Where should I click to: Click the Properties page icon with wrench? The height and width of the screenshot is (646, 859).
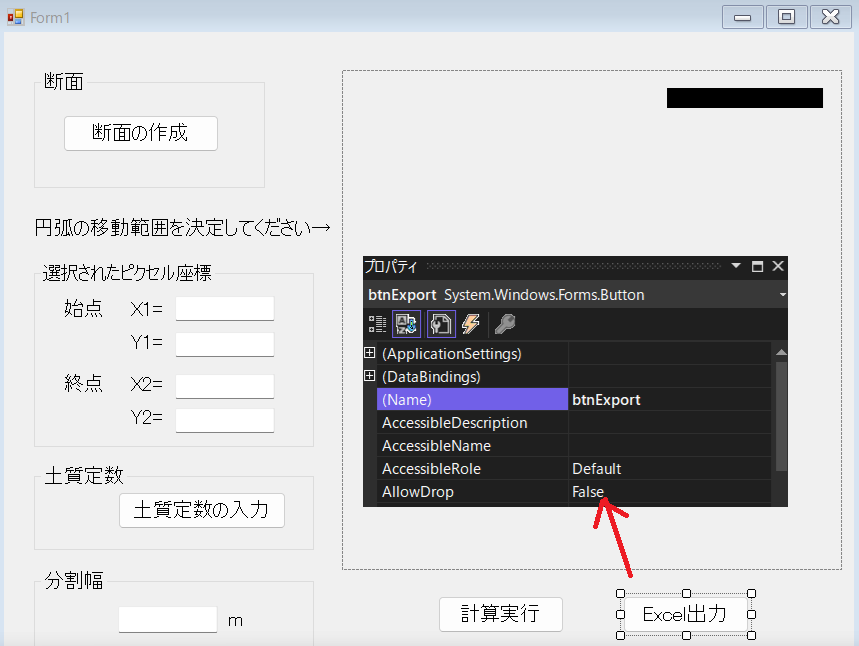441,324
